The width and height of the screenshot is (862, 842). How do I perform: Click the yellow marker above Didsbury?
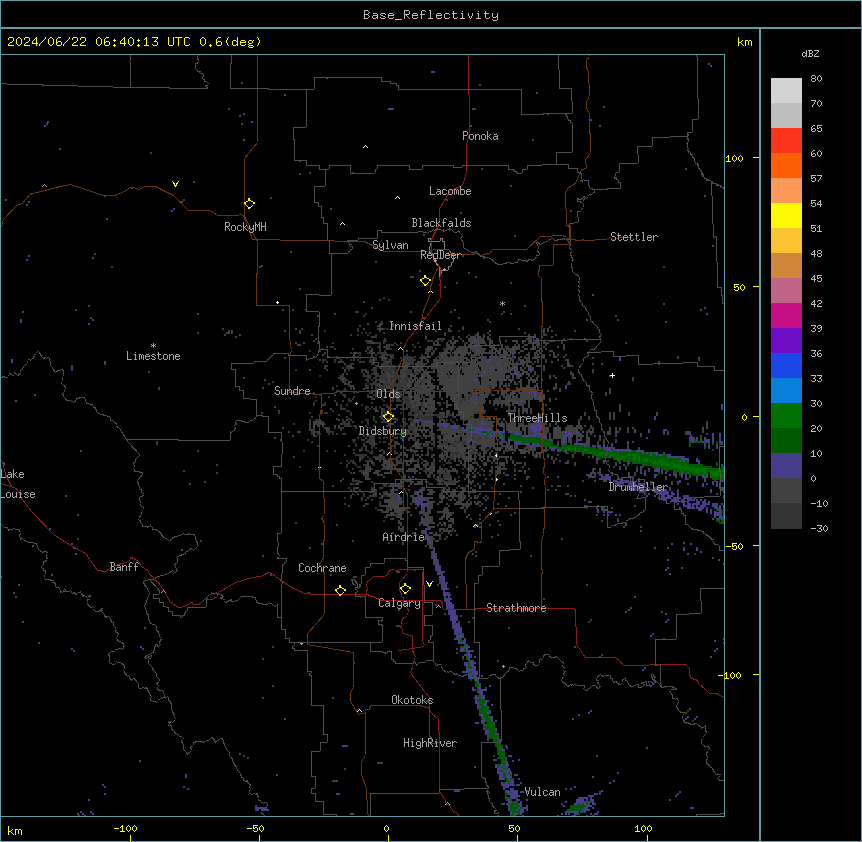388,416
